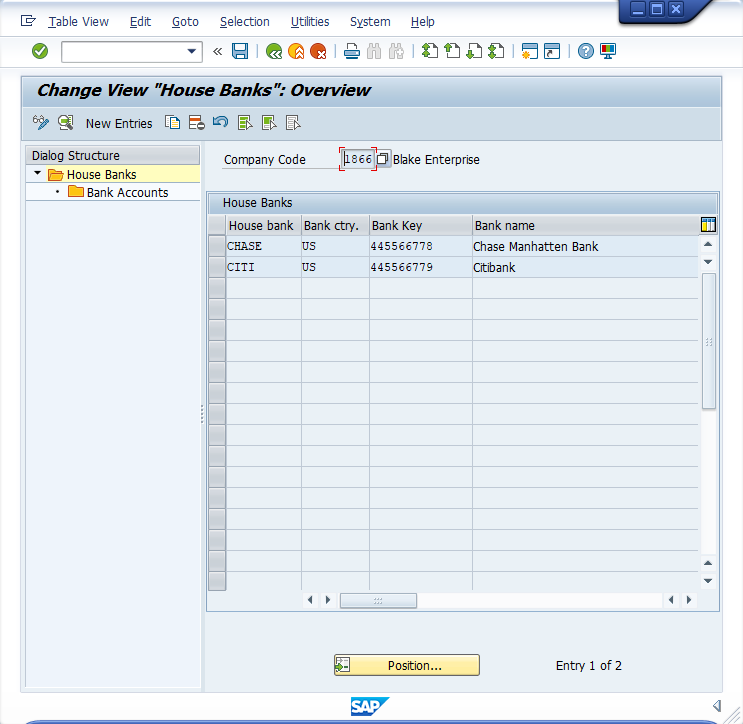Image resolution: width=743 pixels, height=724 pixels.
Task: Click the red Cancel icon
Action: point(318,51)
